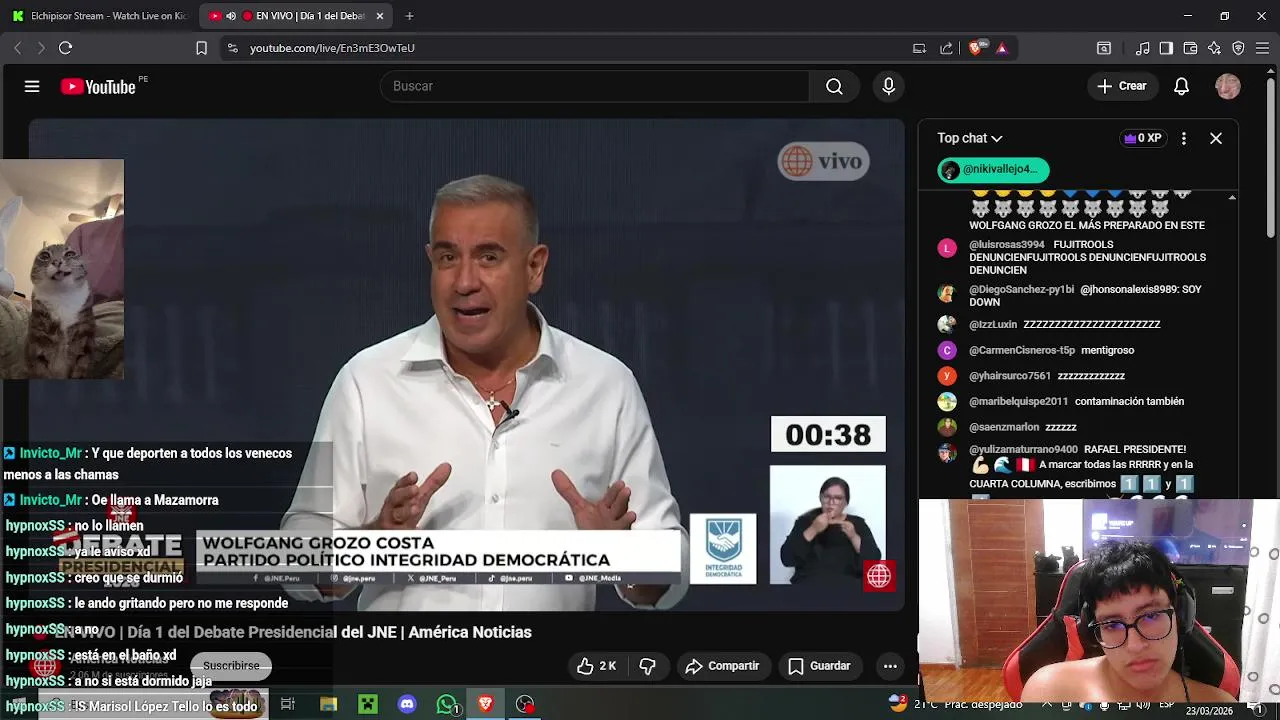Dislike the video with thumbs down
This screenshot has width=1280, height=720.
click(x=647, y=666)
